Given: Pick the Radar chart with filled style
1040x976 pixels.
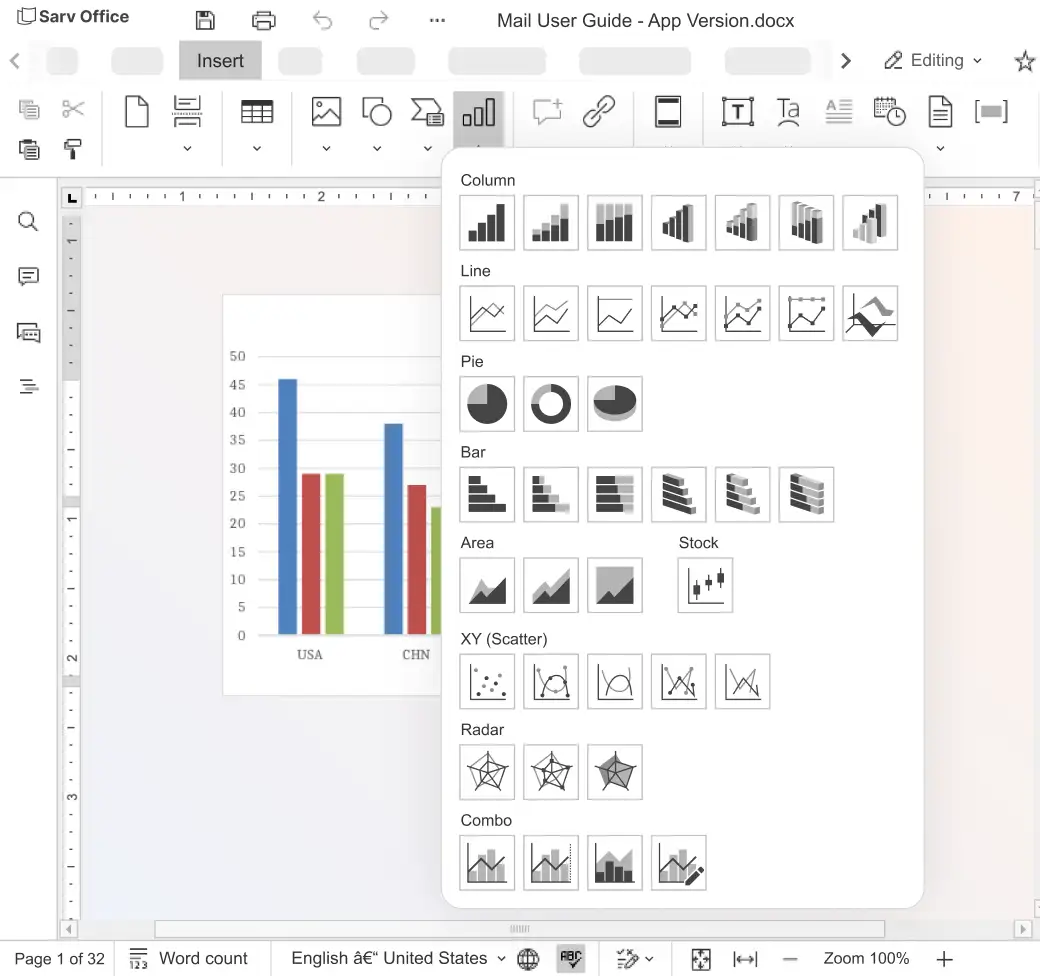Looking at the screenshot, I should [x=615, y=772].
